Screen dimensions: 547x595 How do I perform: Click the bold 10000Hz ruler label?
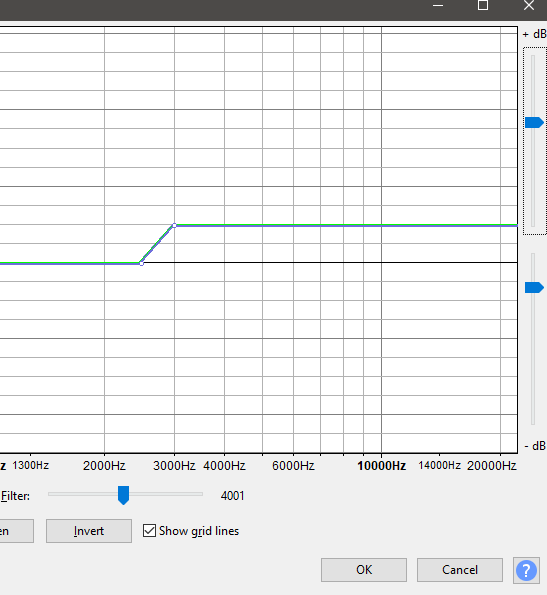point(382,466)
